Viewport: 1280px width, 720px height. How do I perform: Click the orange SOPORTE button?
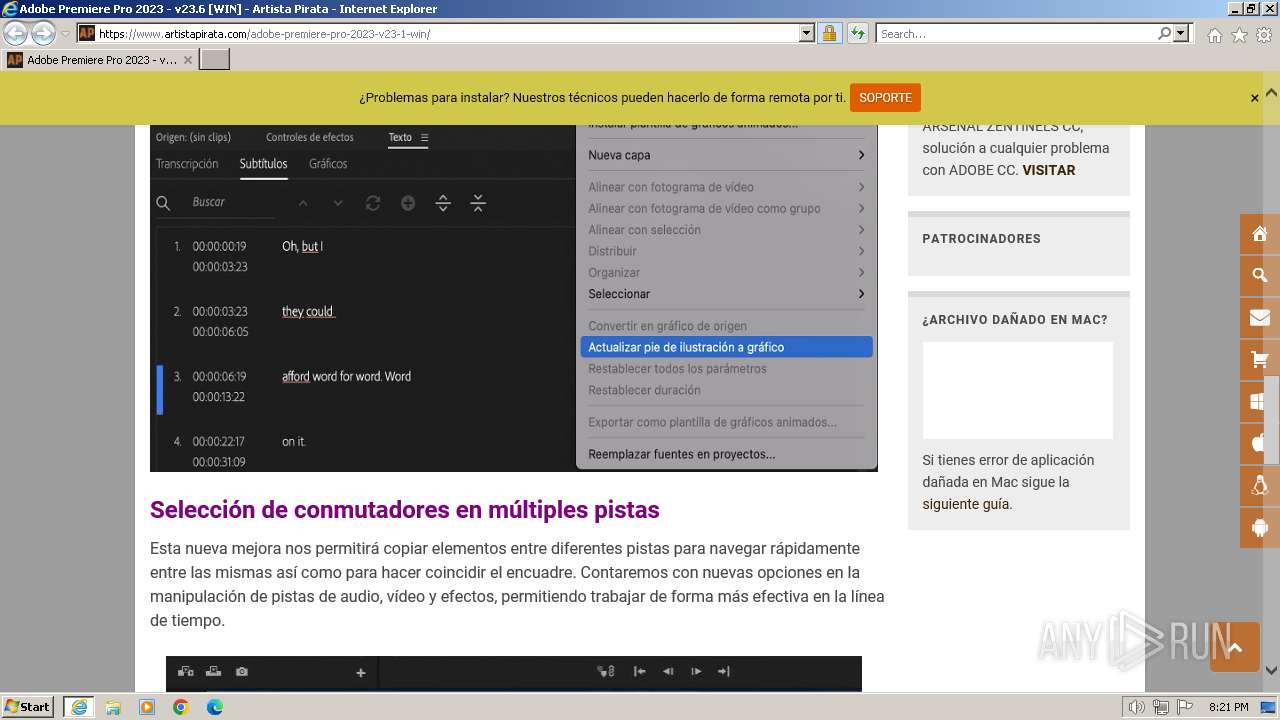point(885,98)
